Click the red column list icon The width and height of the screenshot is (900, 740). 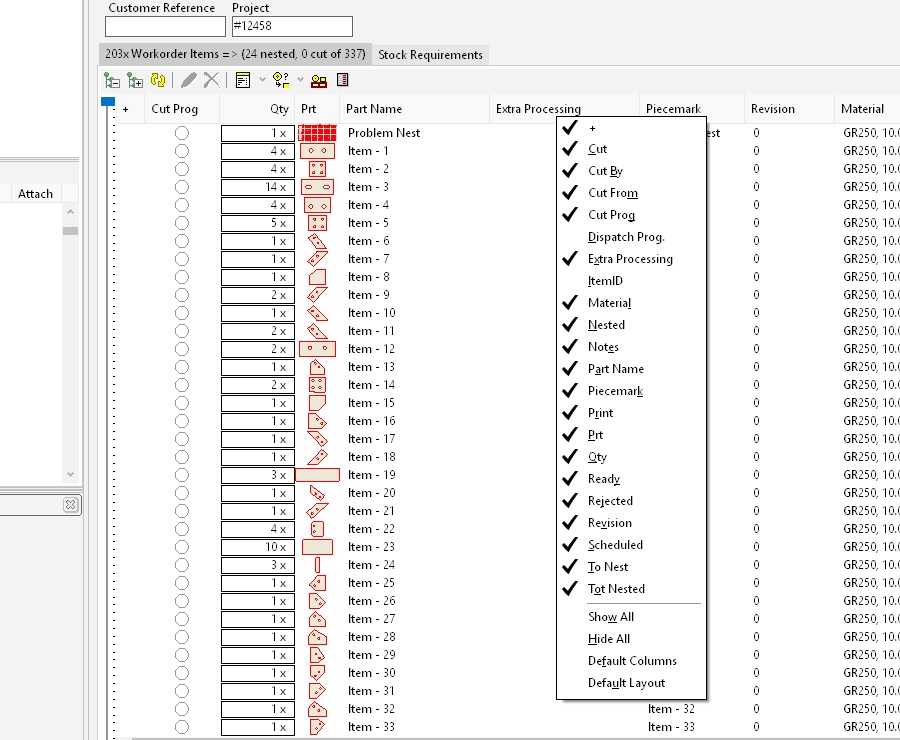343,80
